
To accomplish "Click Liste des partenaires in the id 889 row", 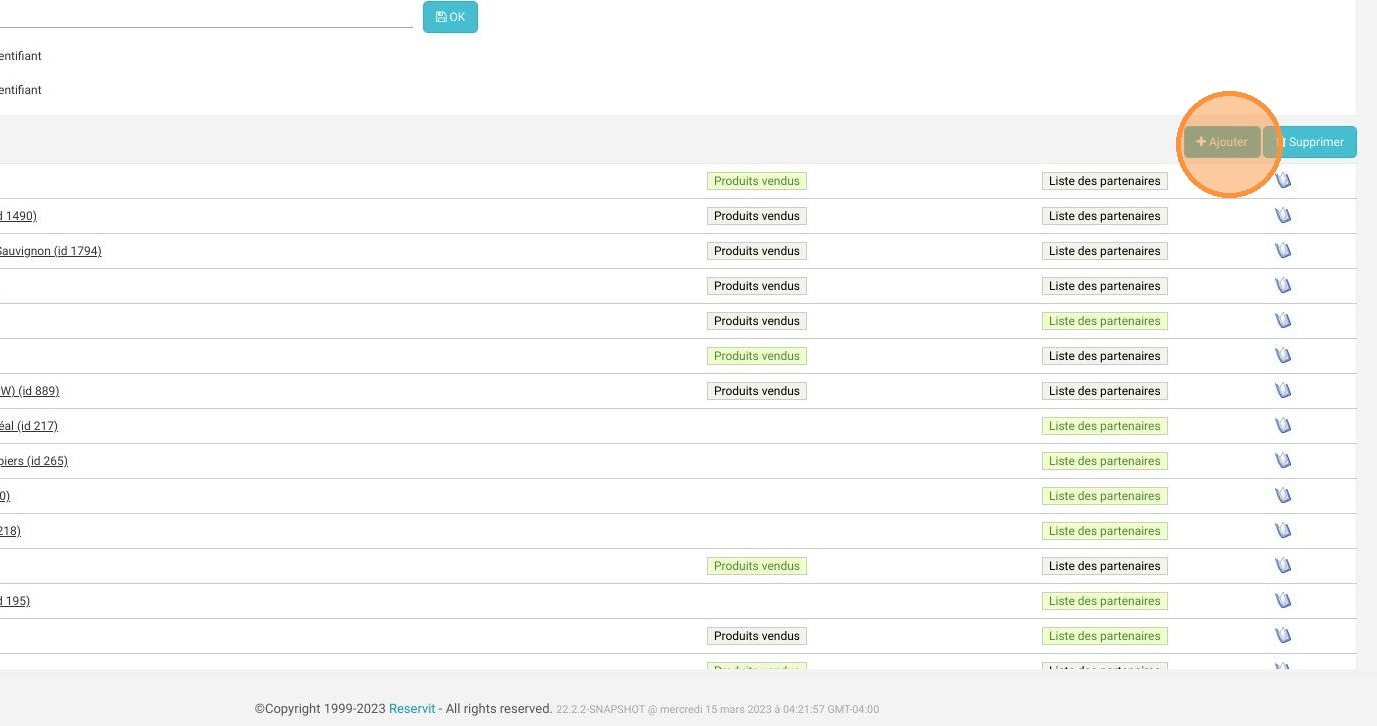I will pyautogui.click(x=1104, y=391).
